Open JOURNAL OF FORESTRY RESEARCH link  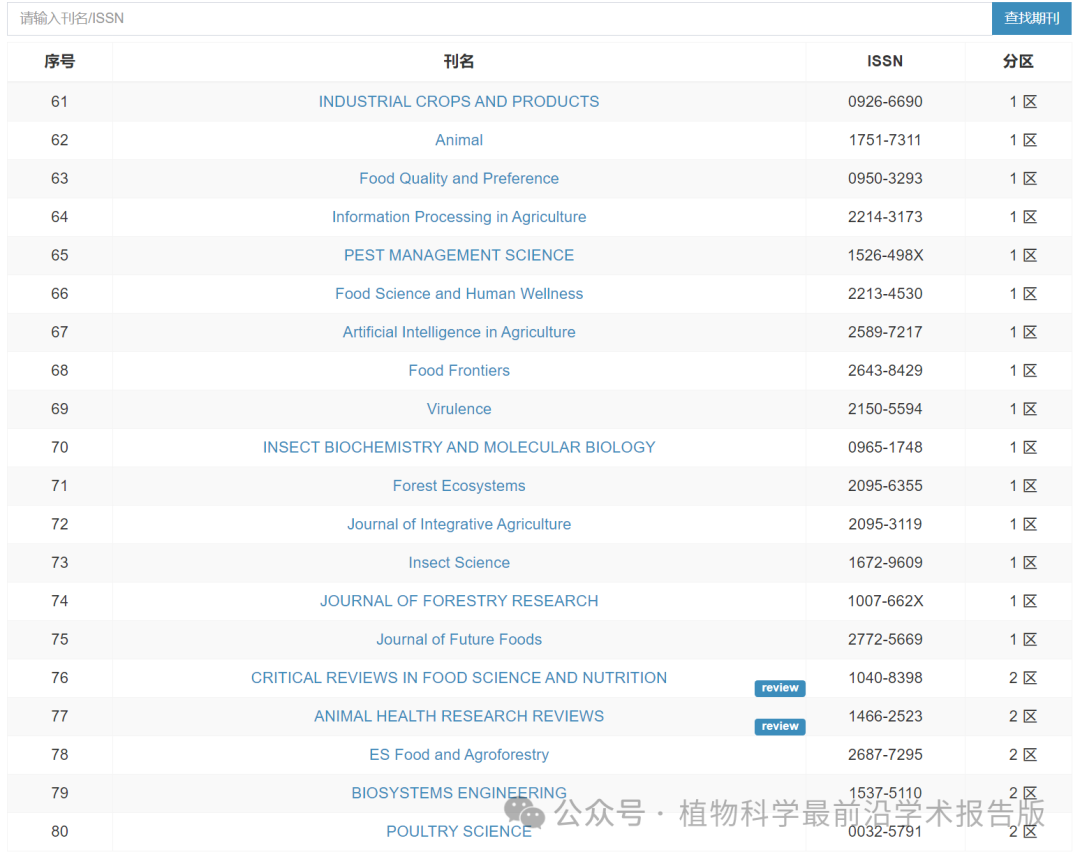tap(459, 601)
